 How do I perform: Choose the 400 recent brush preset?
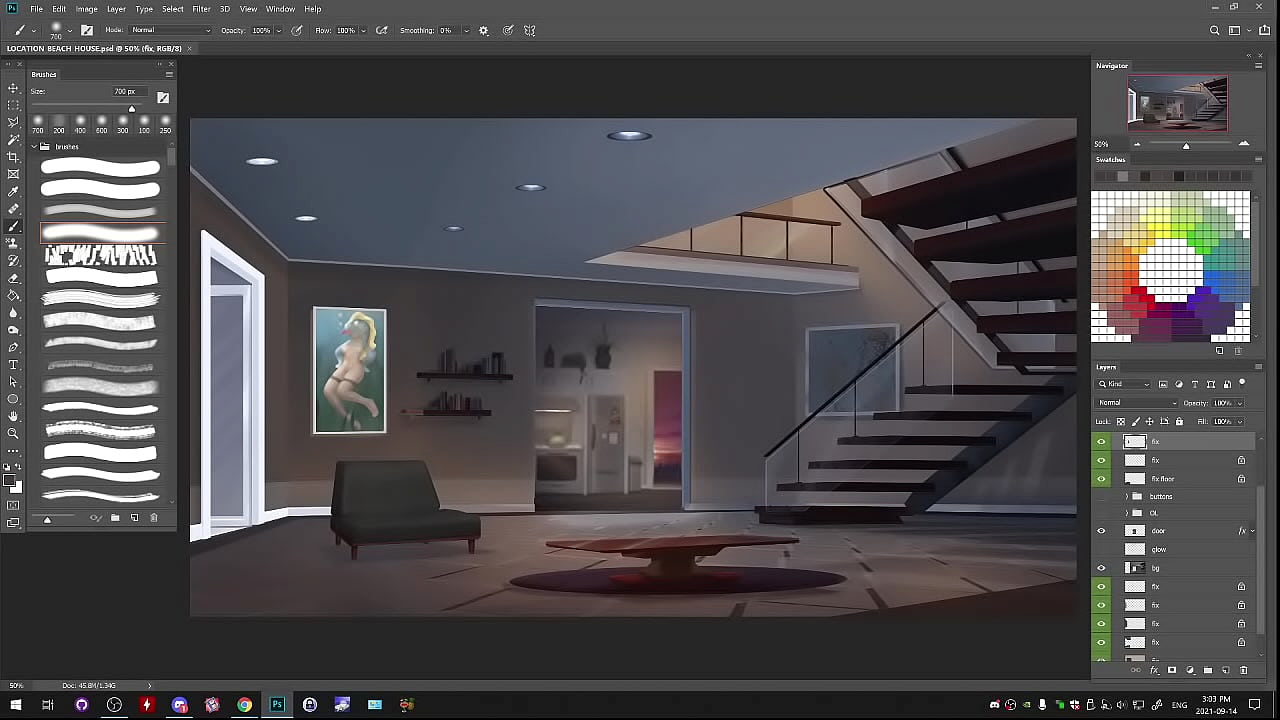click(80, 124)
